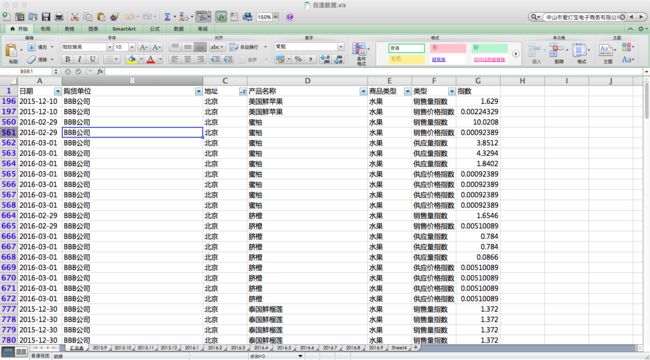Open the font name dropdown
The height and width of the screenshot is (360, 650).
click(110, 47)
